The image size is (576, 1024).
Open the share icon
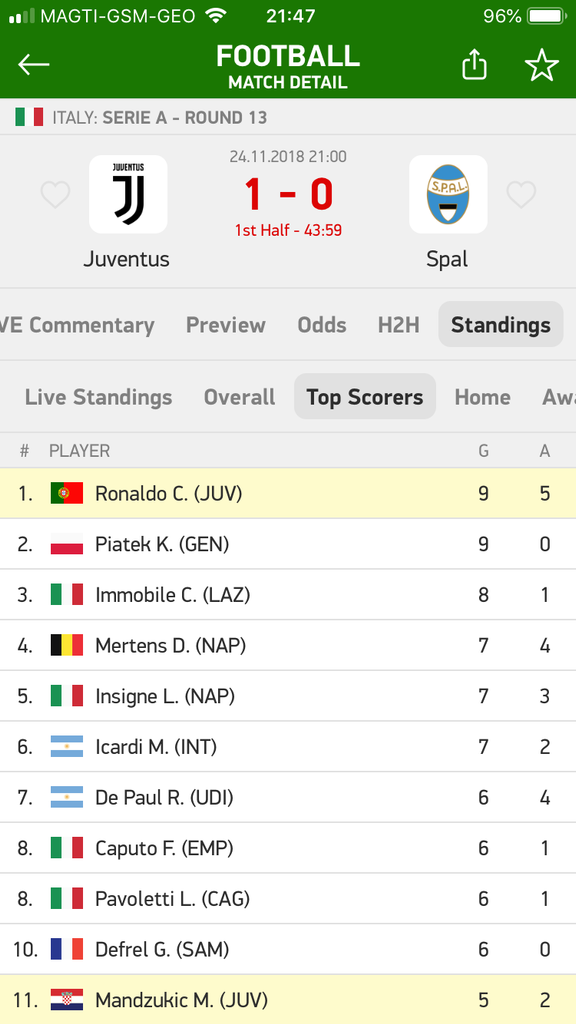475,65
